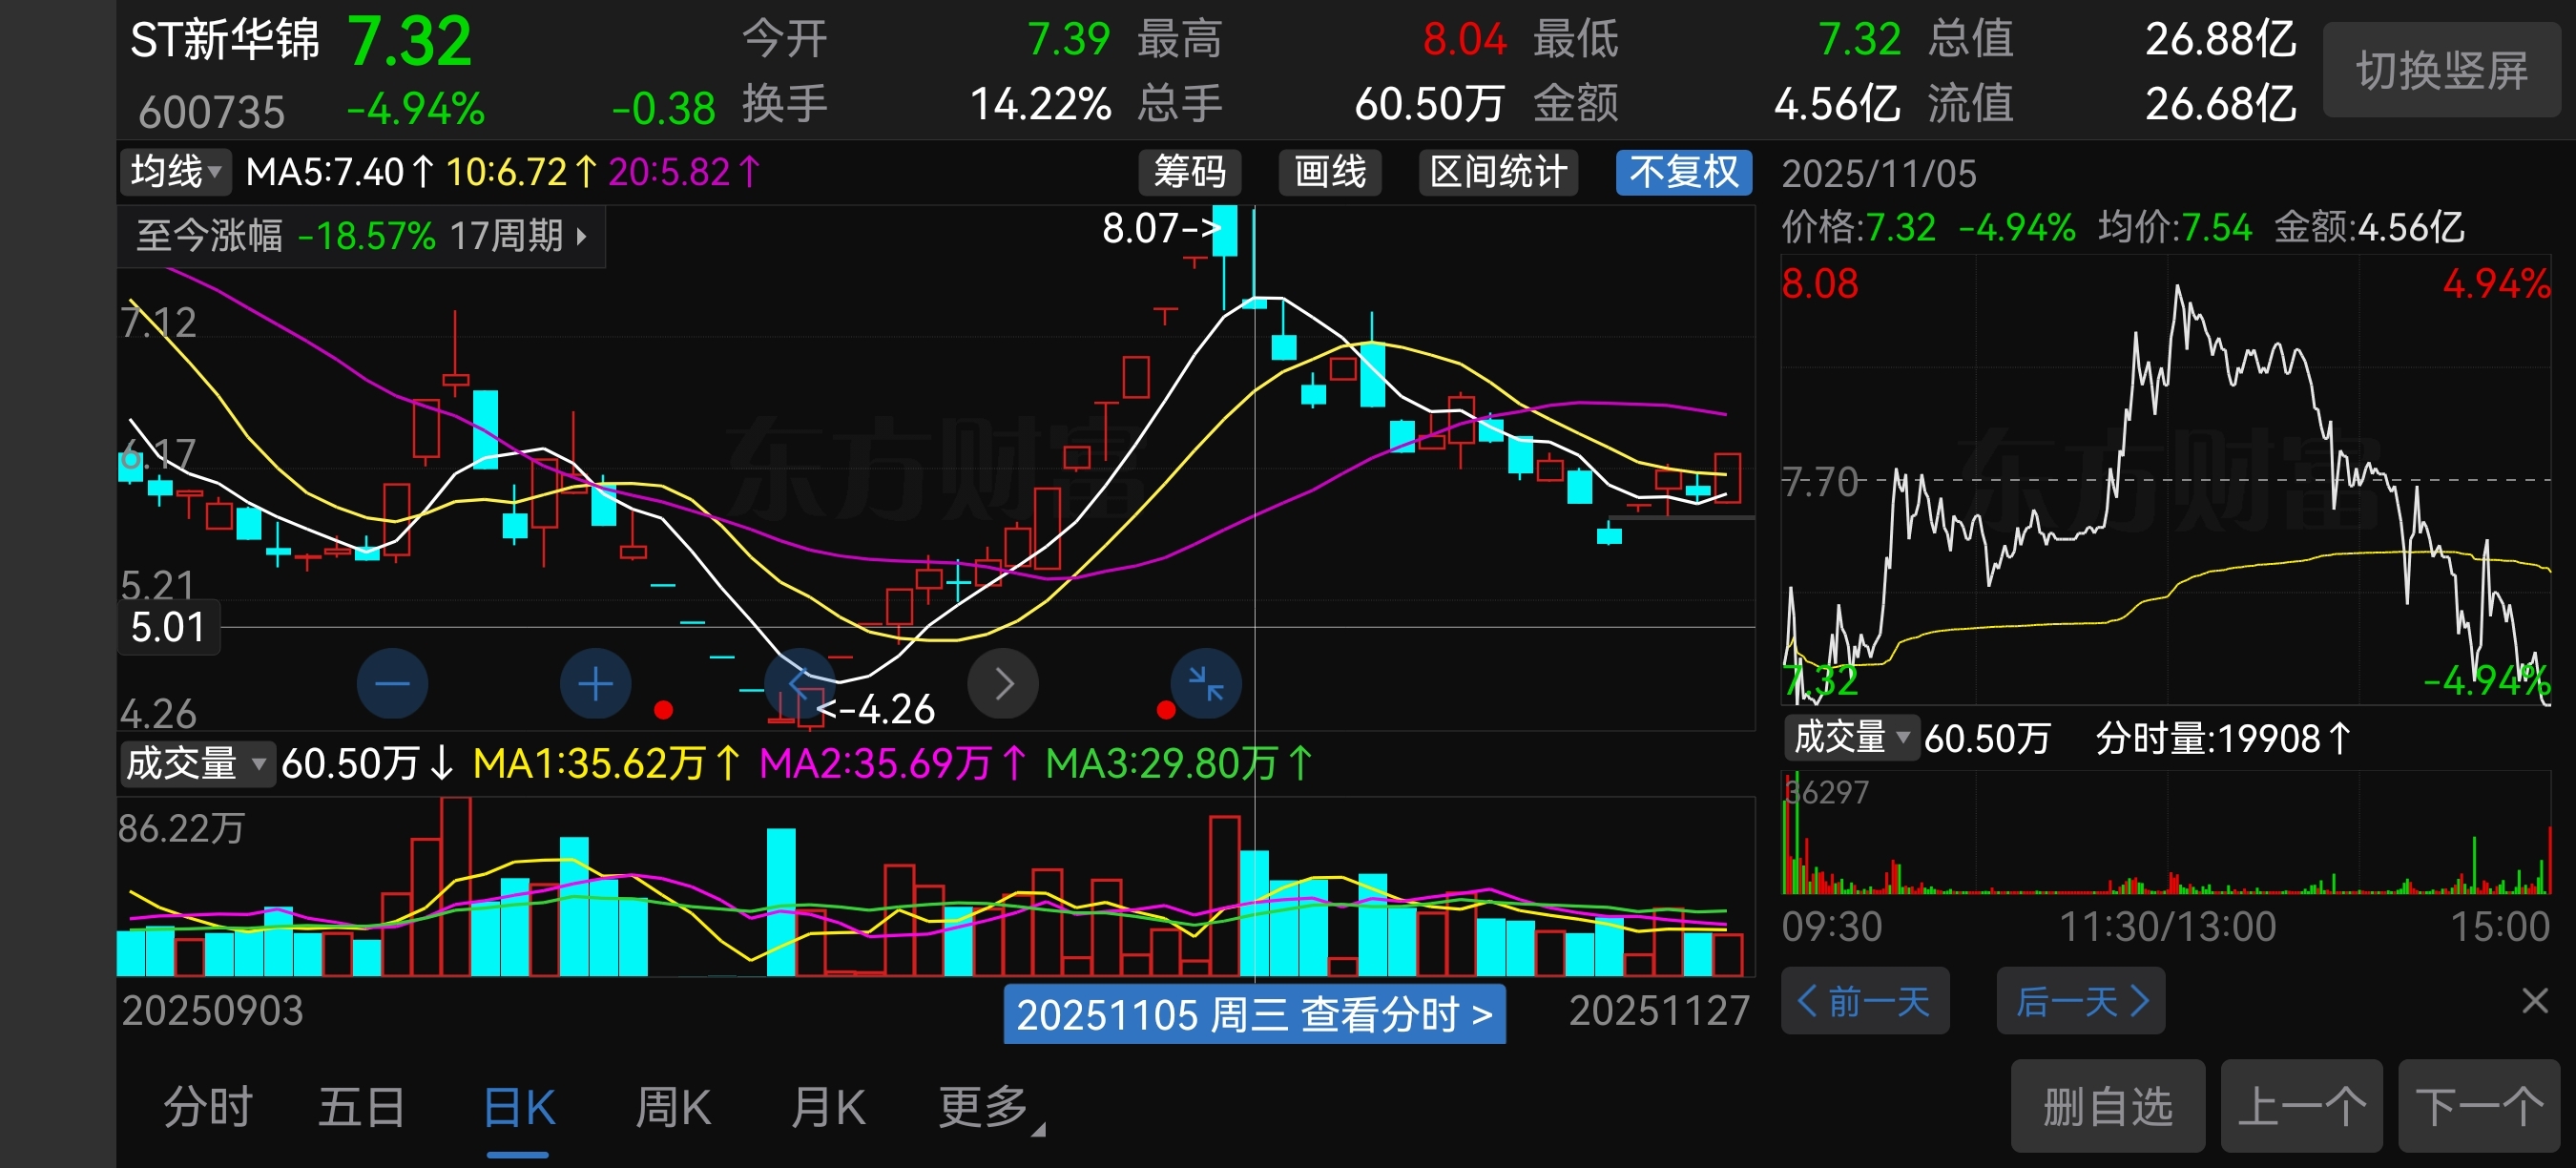Enable the 筹码 chip distribution view
The width and height of the screenshot is (2576, 1168).
pyautogui.click(x=1189, y=172)
